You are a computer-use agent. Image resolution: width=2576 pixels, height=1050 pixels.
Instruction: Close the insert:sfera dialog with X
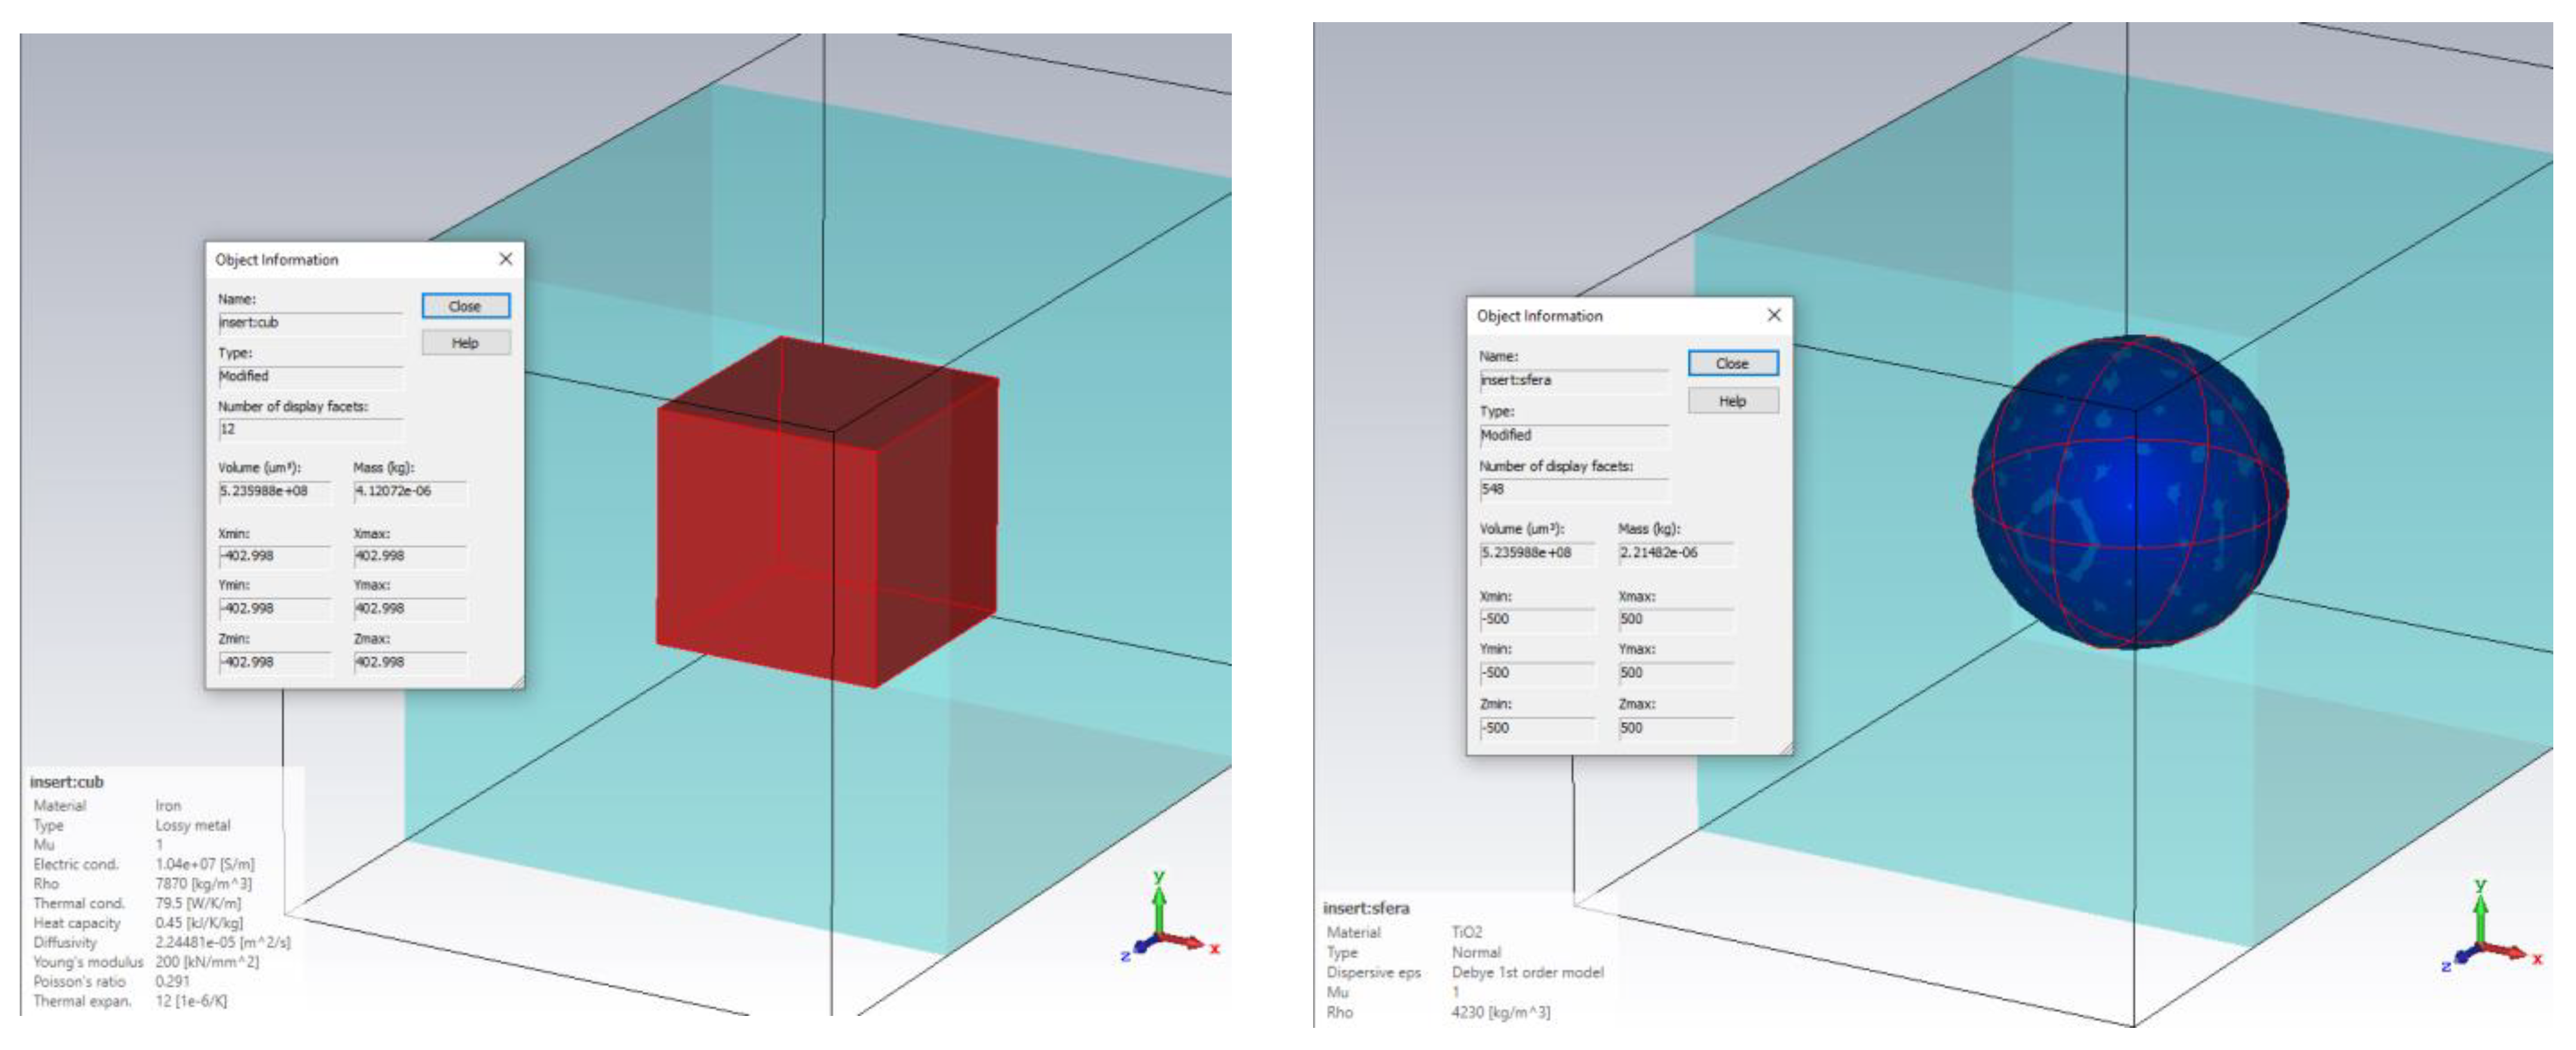(1773, 315)
